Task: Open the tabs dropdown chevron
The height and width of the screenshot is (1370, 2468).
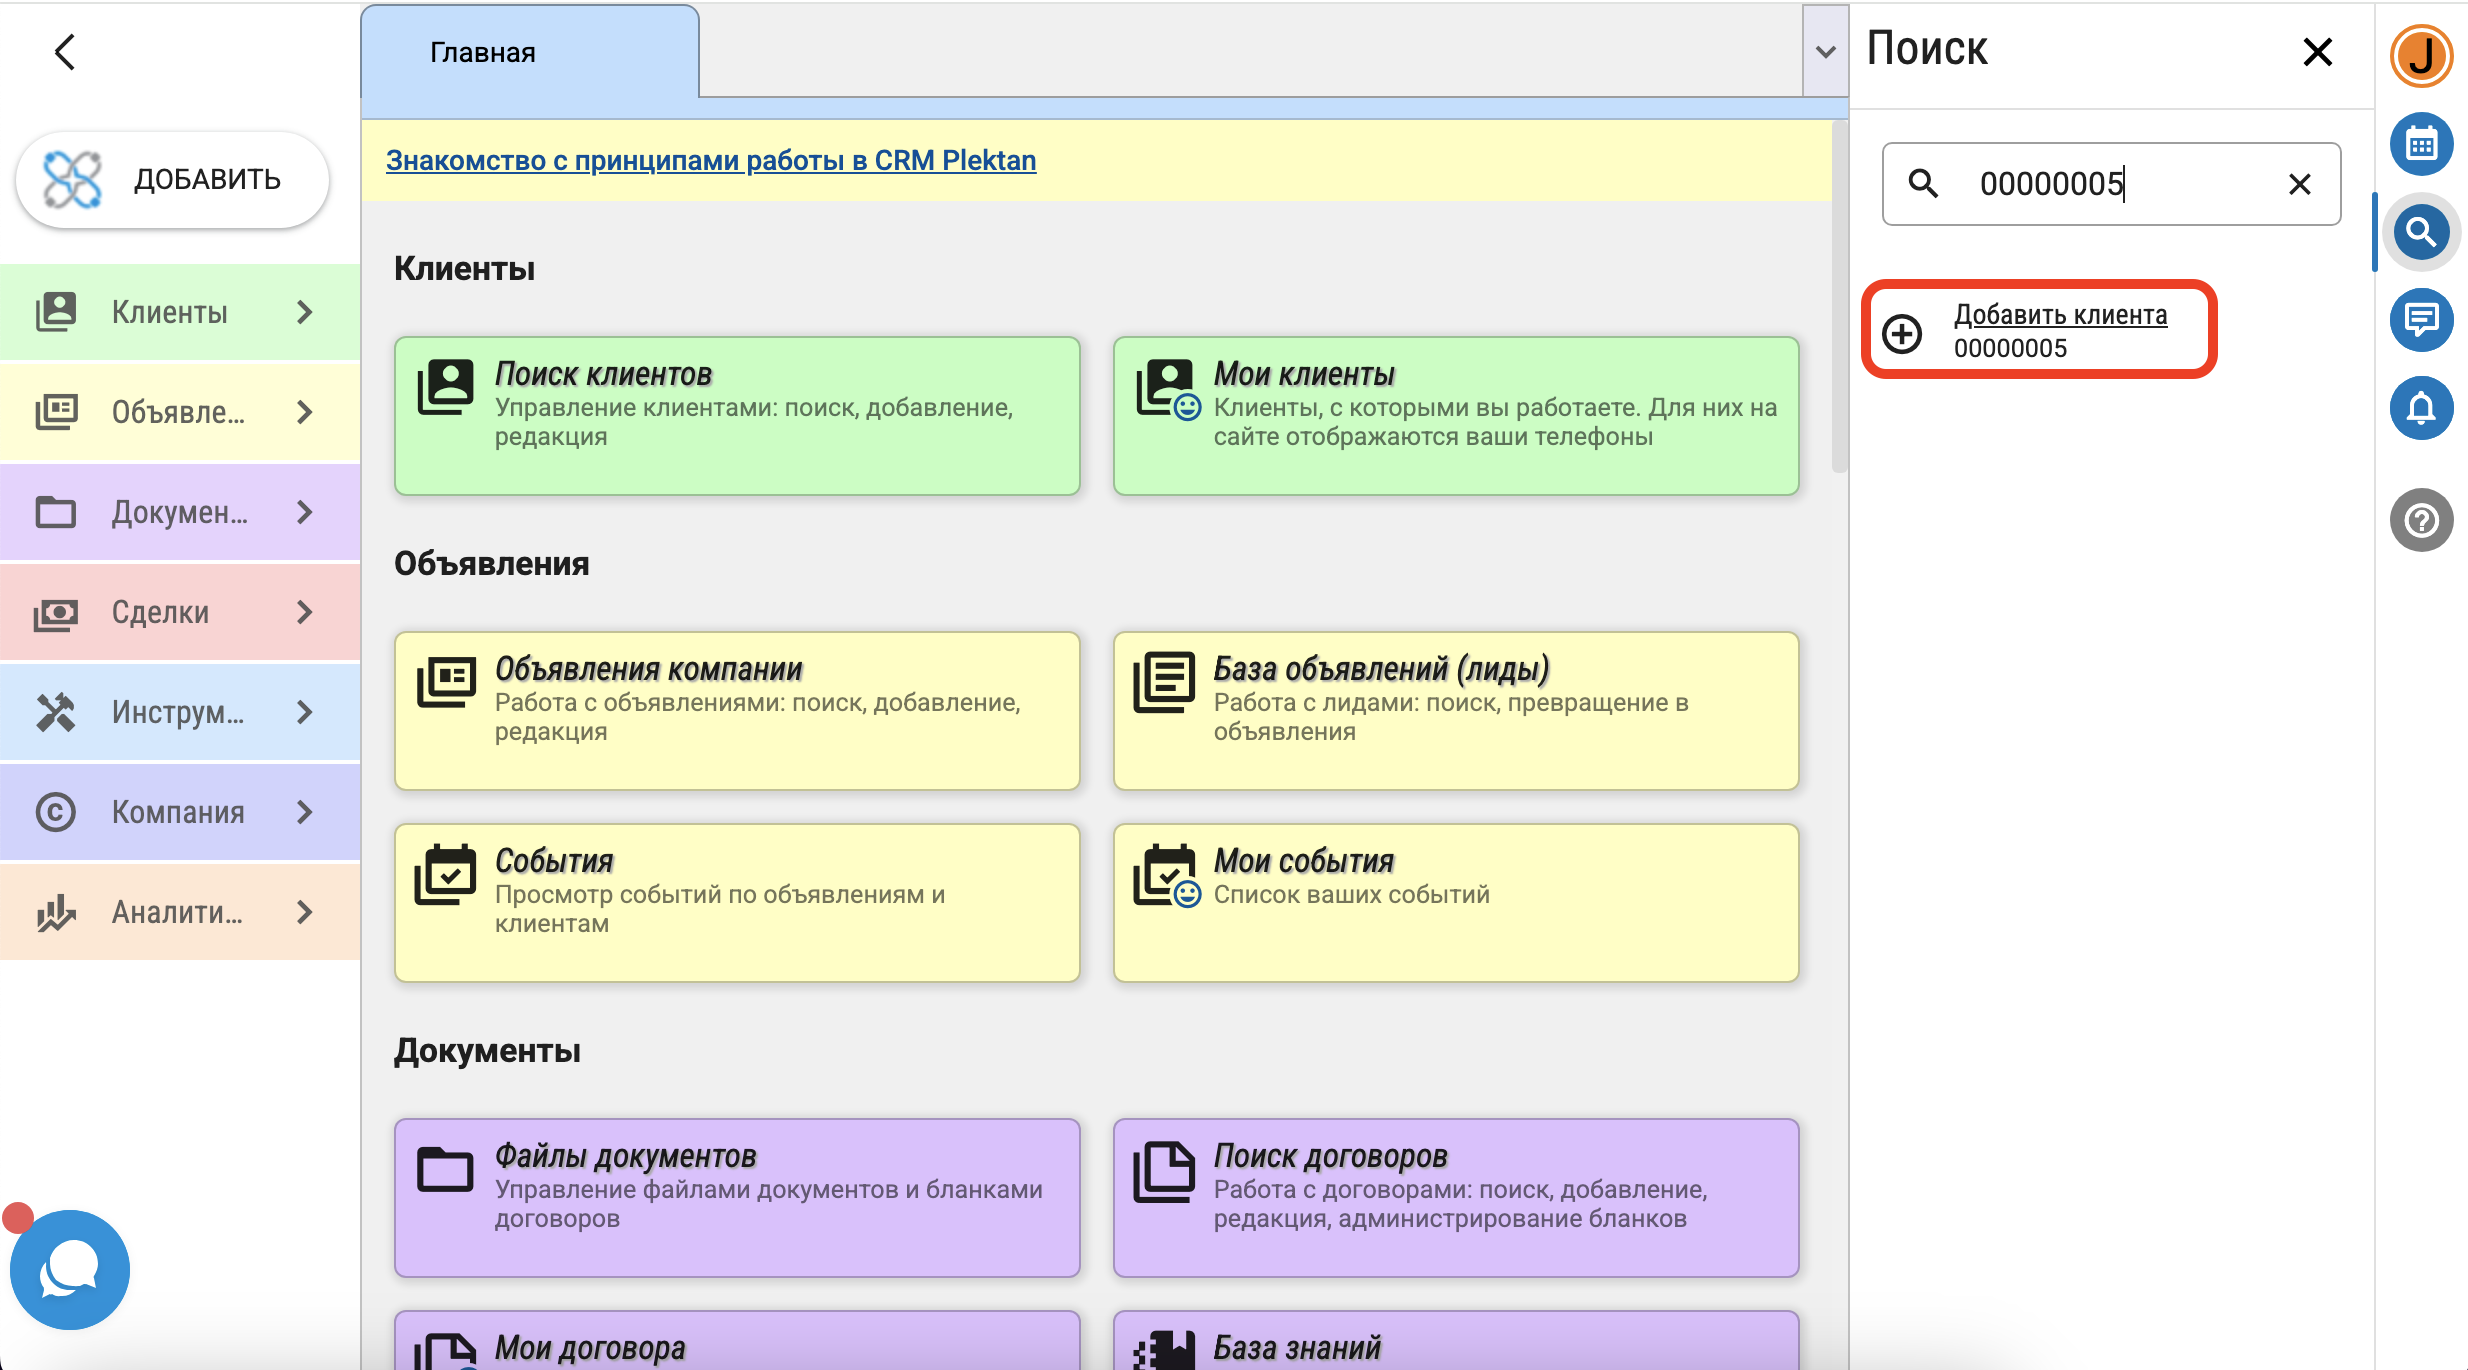Action: pos(1825,52)
